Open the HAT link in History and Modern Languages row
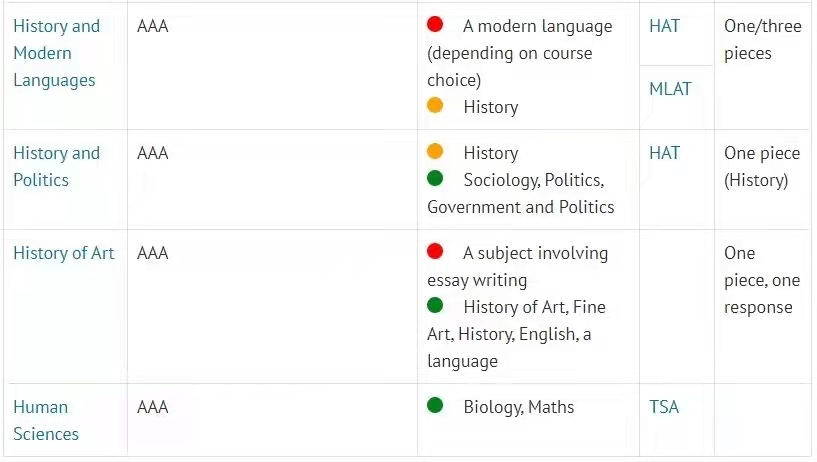The width and height of the screenshot is (817, 462). pyautogui.click(x=664, y=26)
